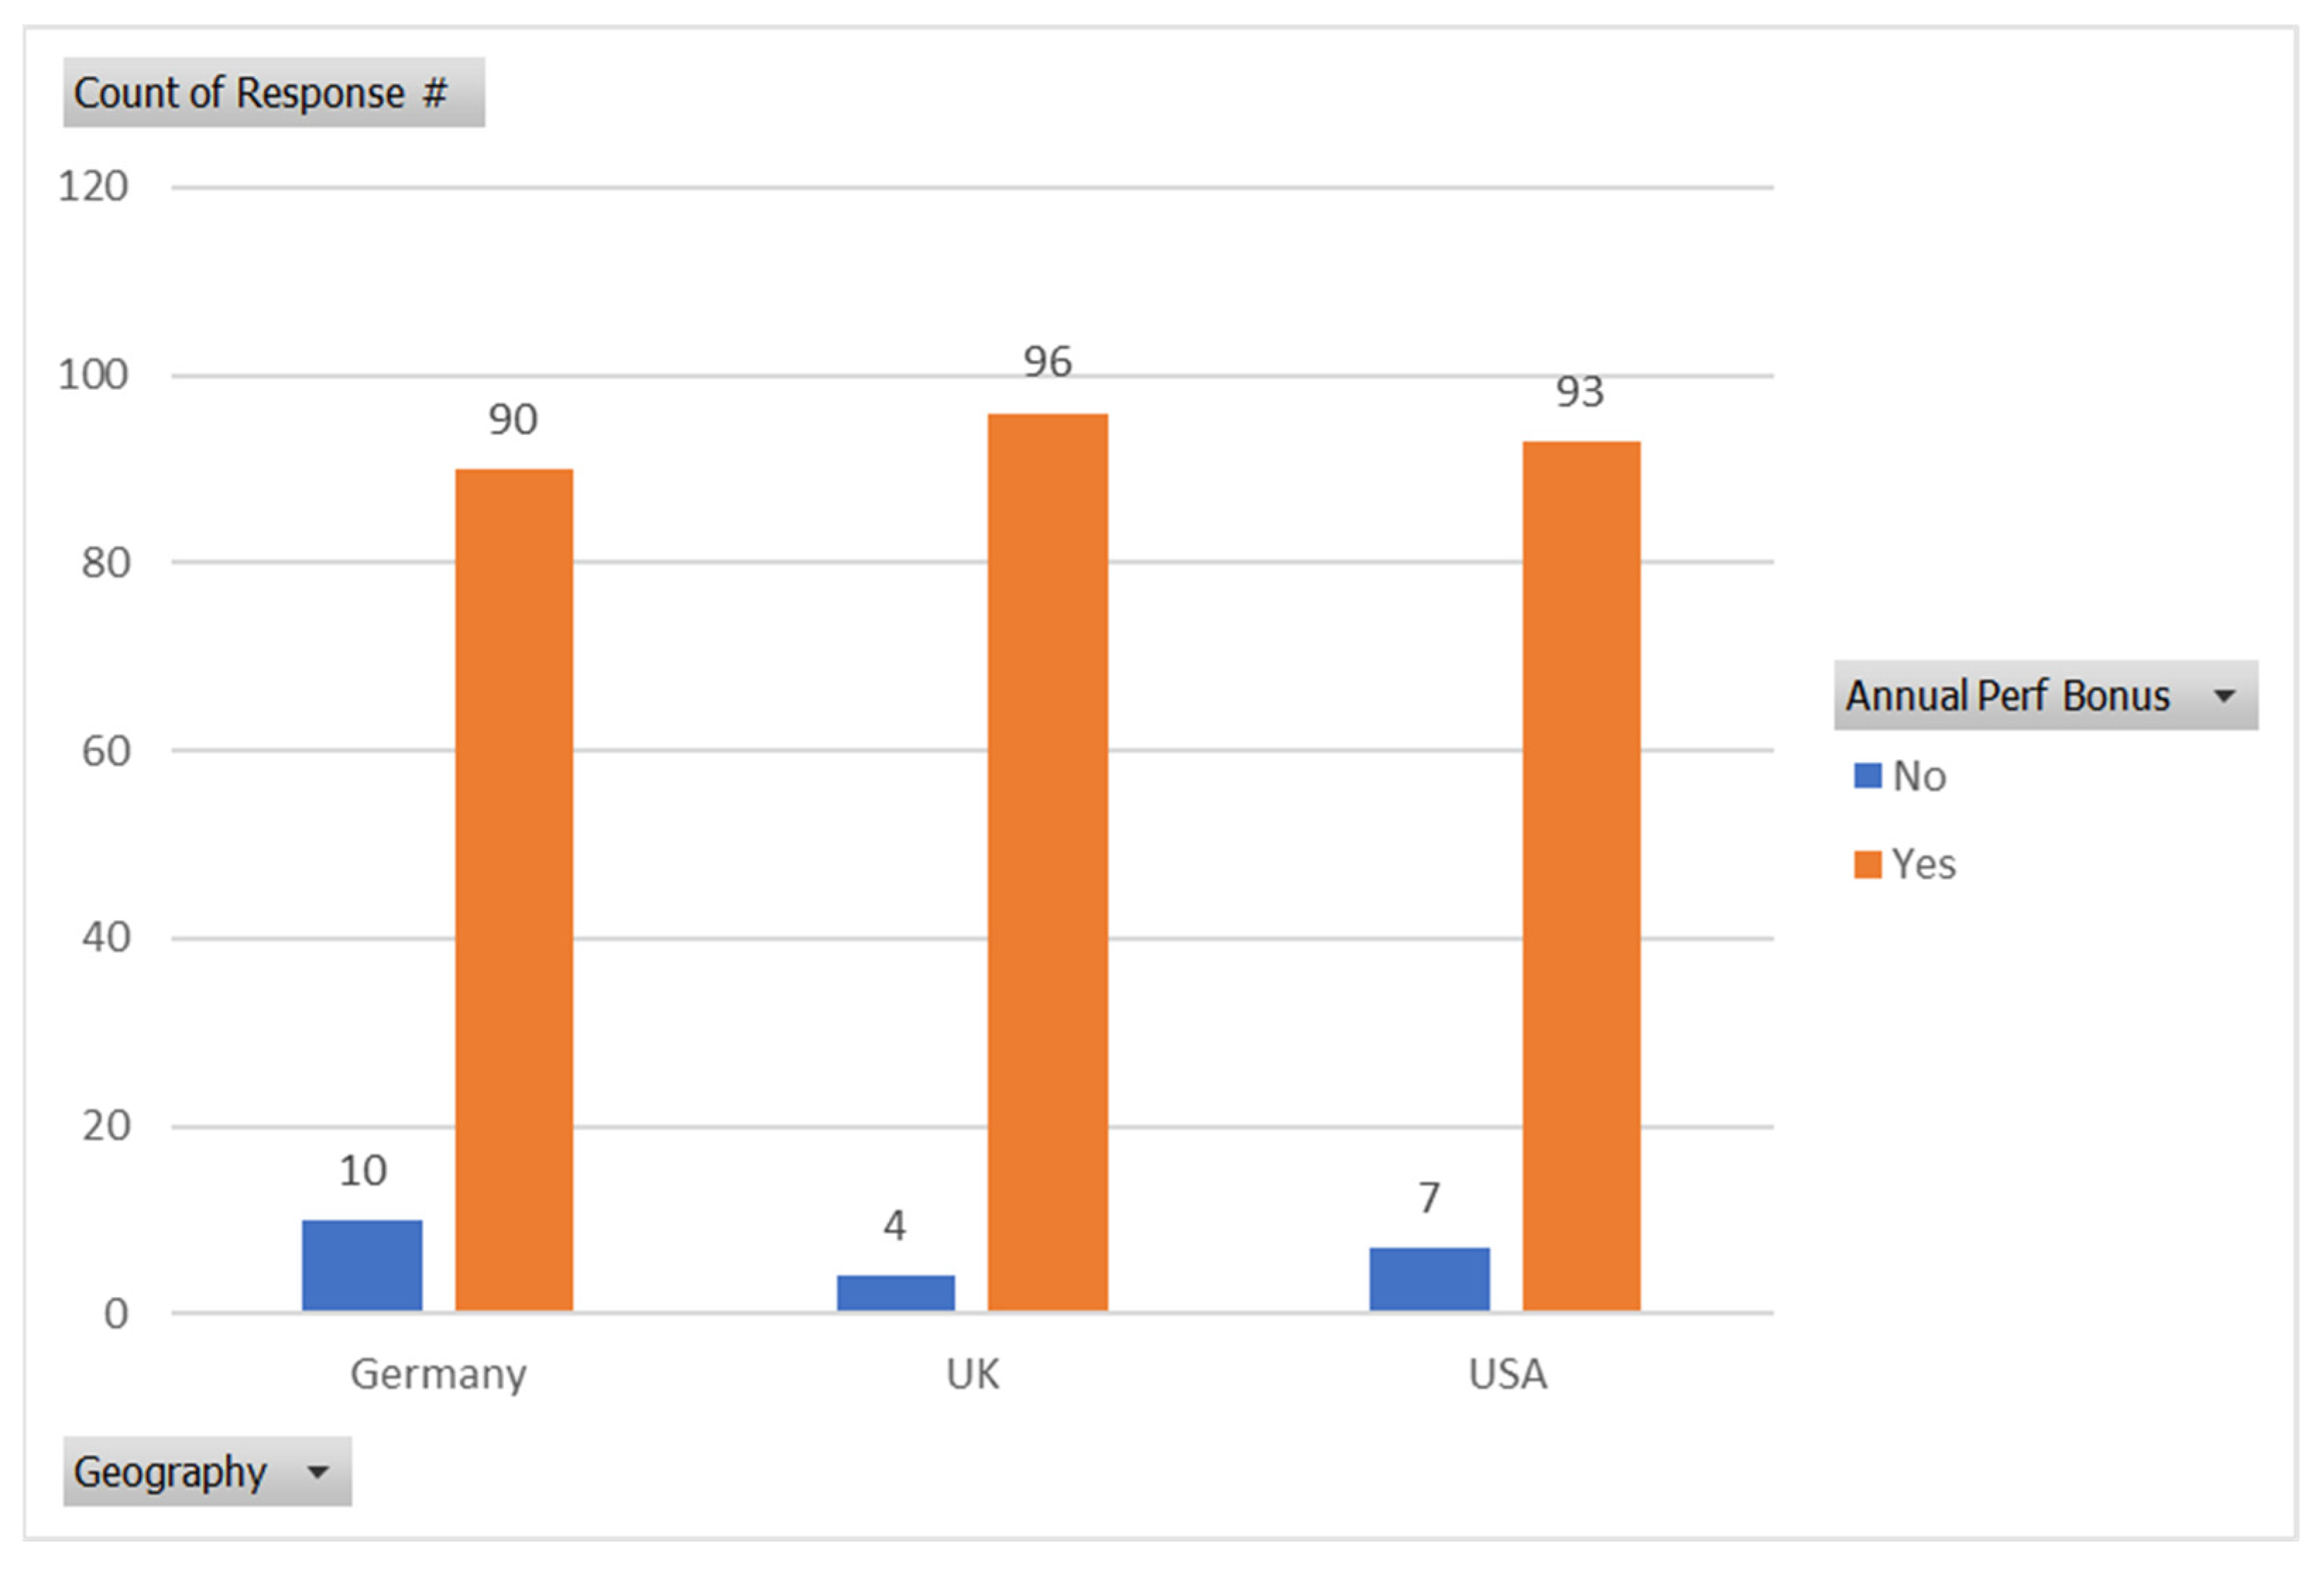Click the UK category axis label
The width and height of the screenshot is (2324, 1570).
972,1375
